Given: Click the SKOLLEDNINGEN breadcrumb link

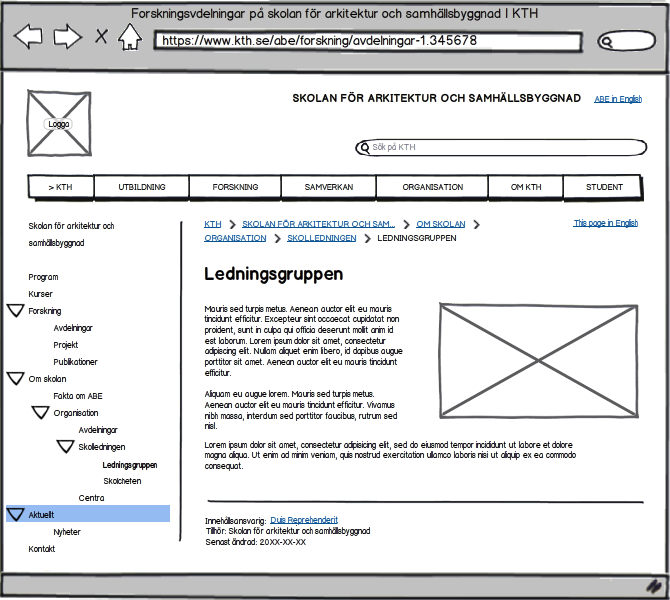Looking at the screenshot, I should (x=321, y=238).
